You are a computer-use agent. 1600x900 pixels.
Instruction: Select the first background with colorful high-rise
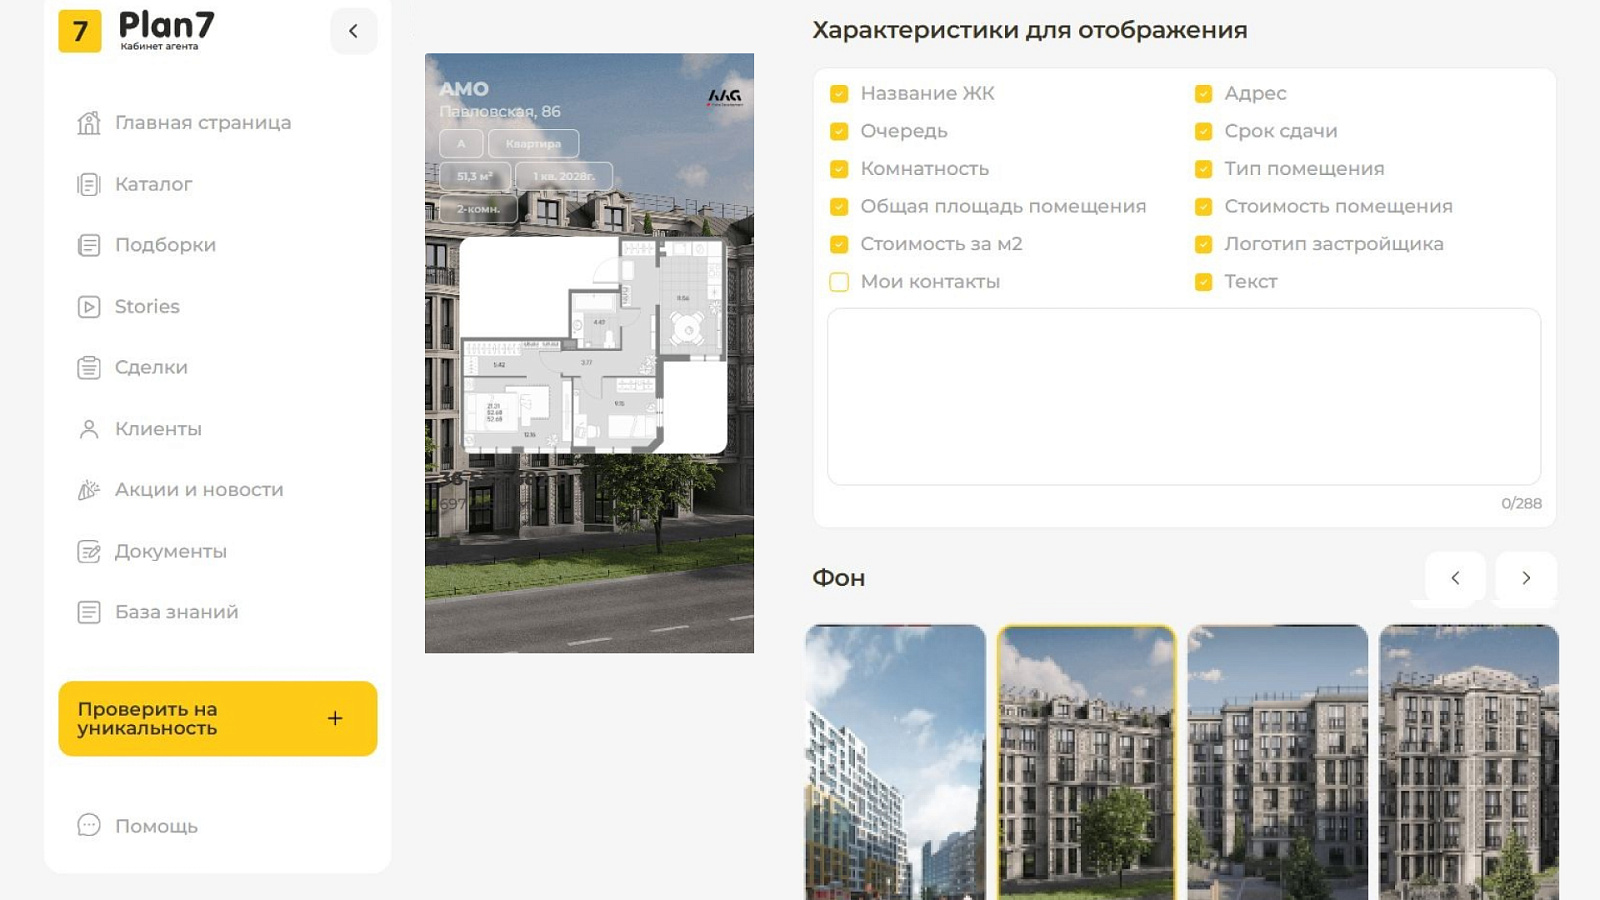(896, 762)
